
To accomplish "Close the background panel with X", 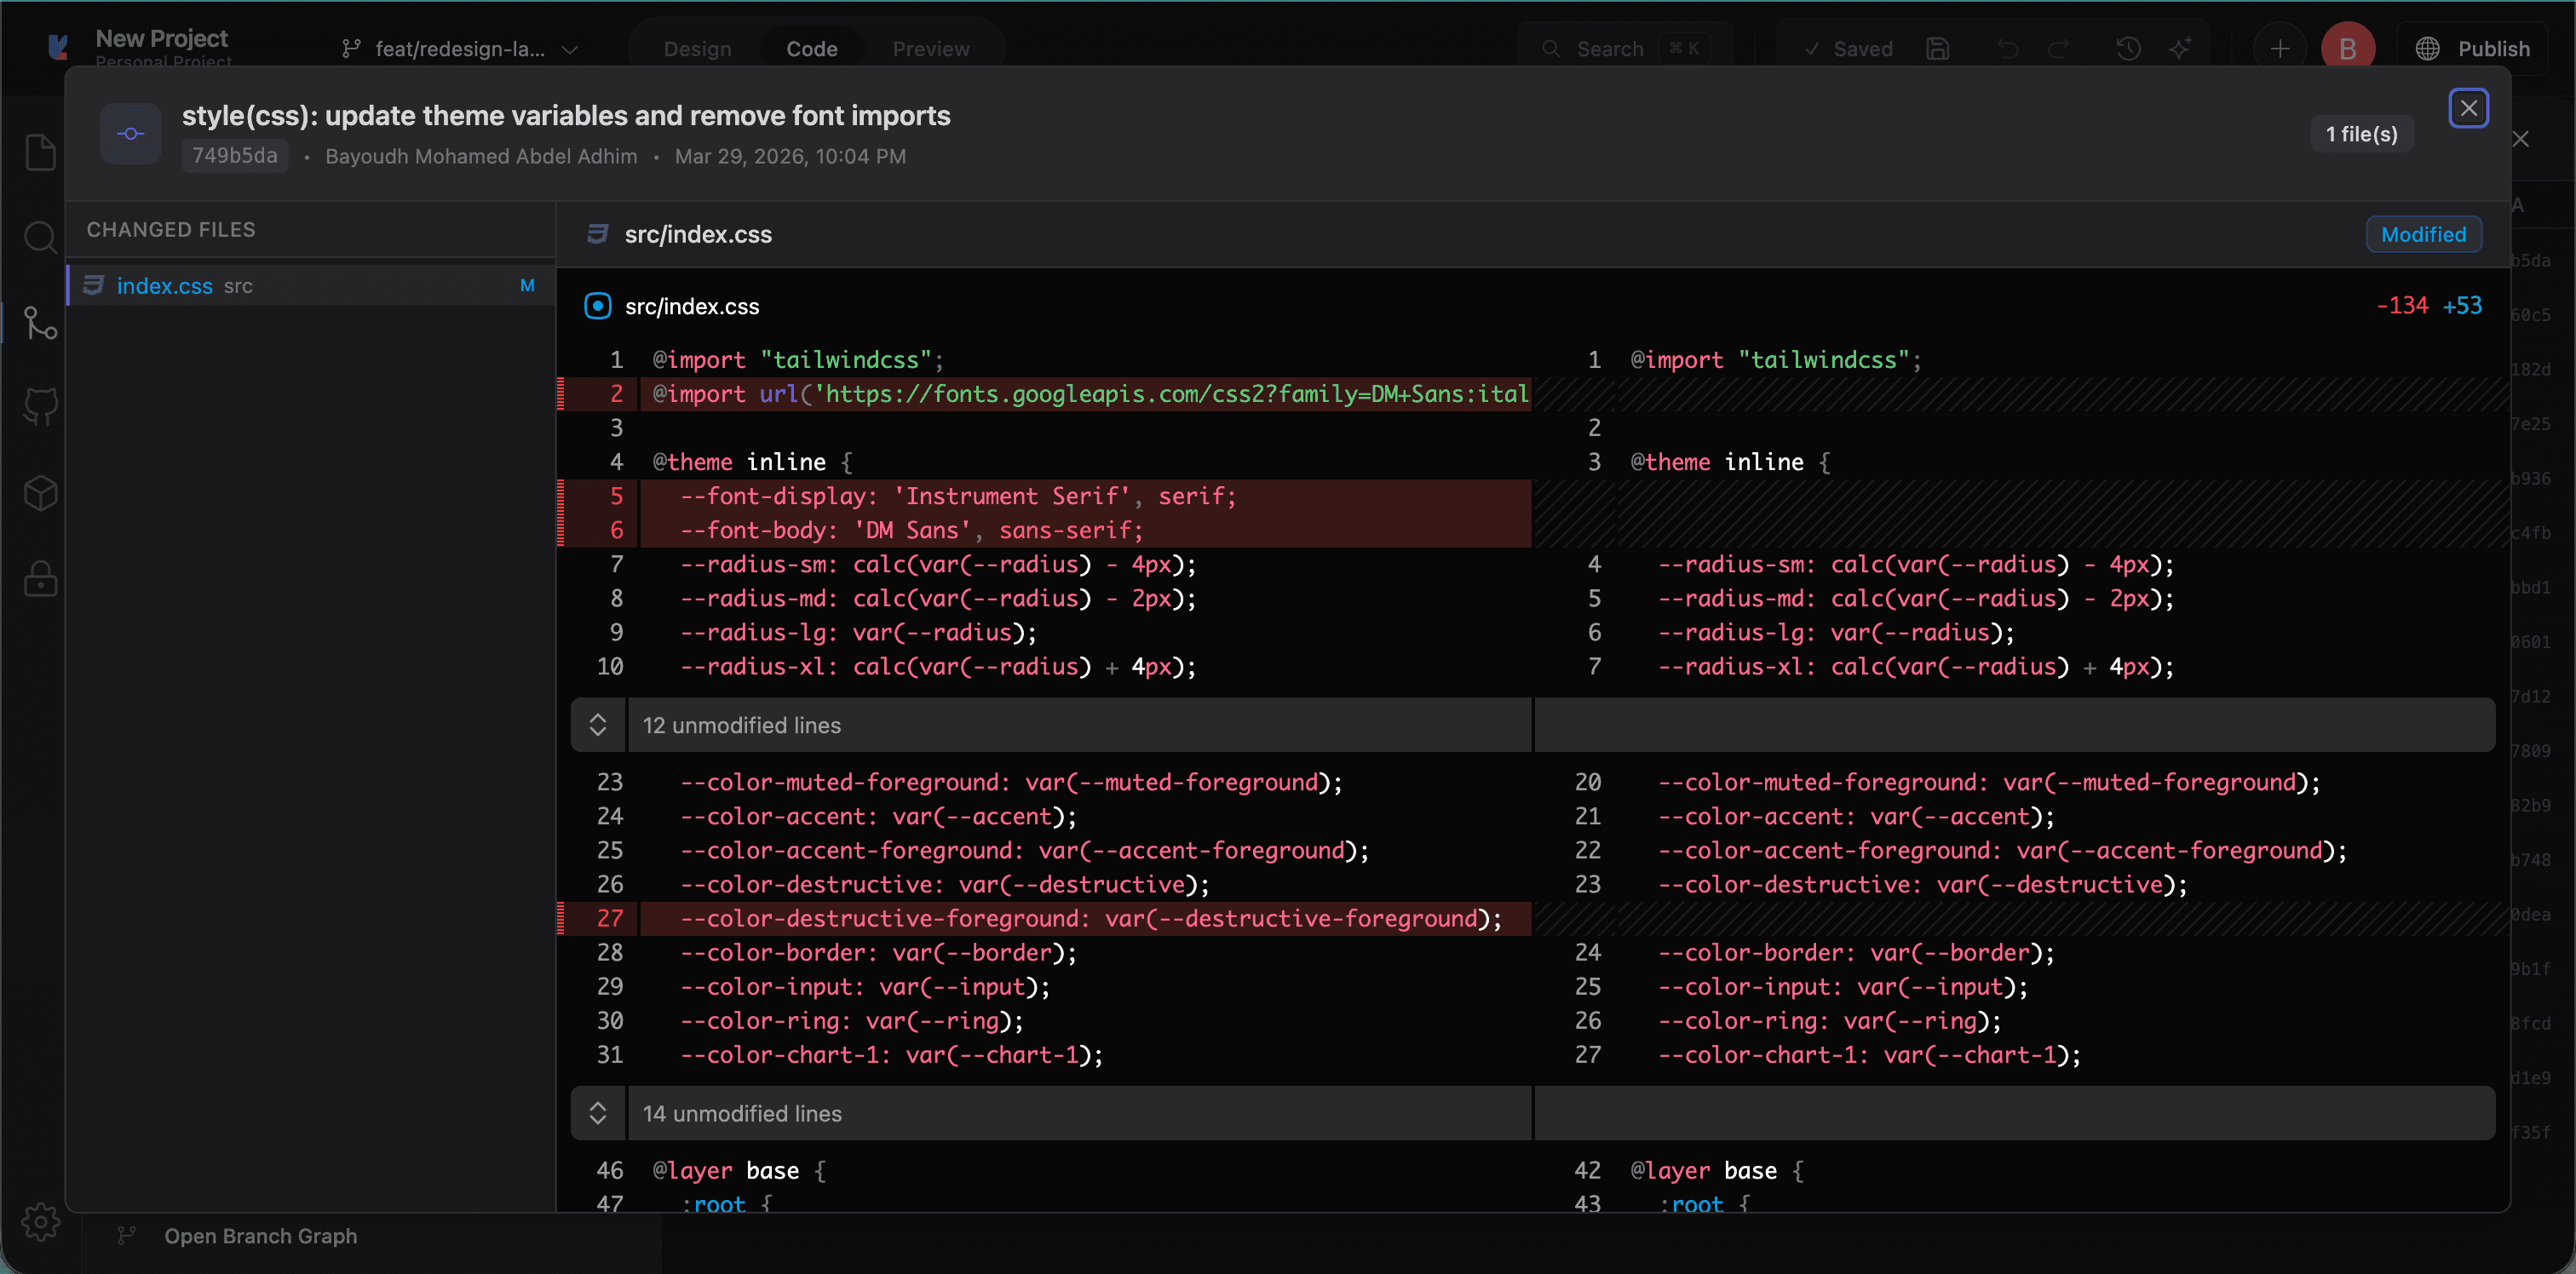I will click(2521, 139).
